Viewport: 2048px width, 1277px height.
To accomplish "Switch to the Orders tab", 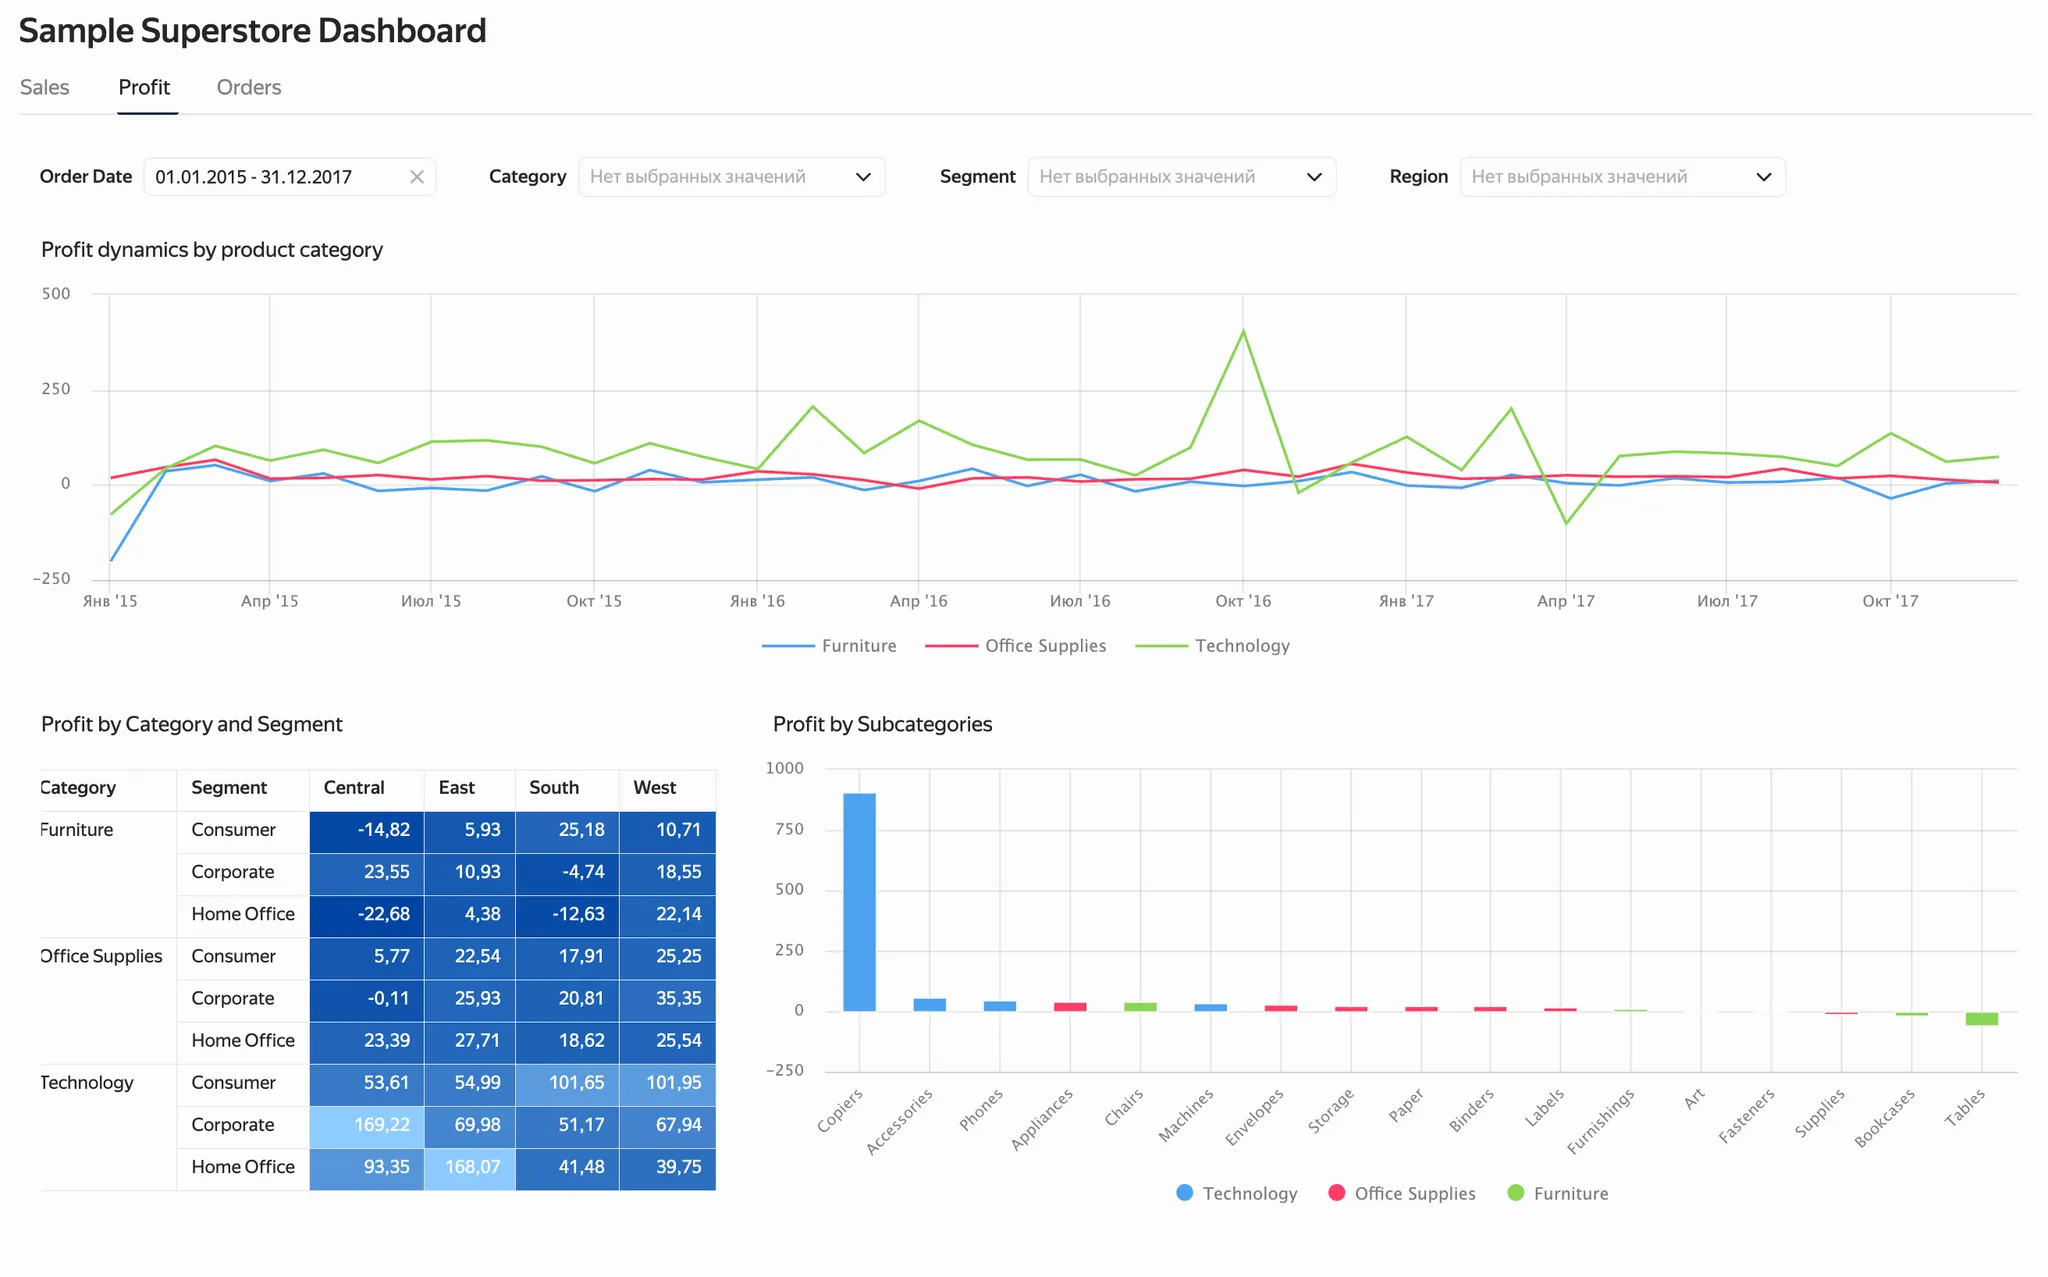I will 249,87.
